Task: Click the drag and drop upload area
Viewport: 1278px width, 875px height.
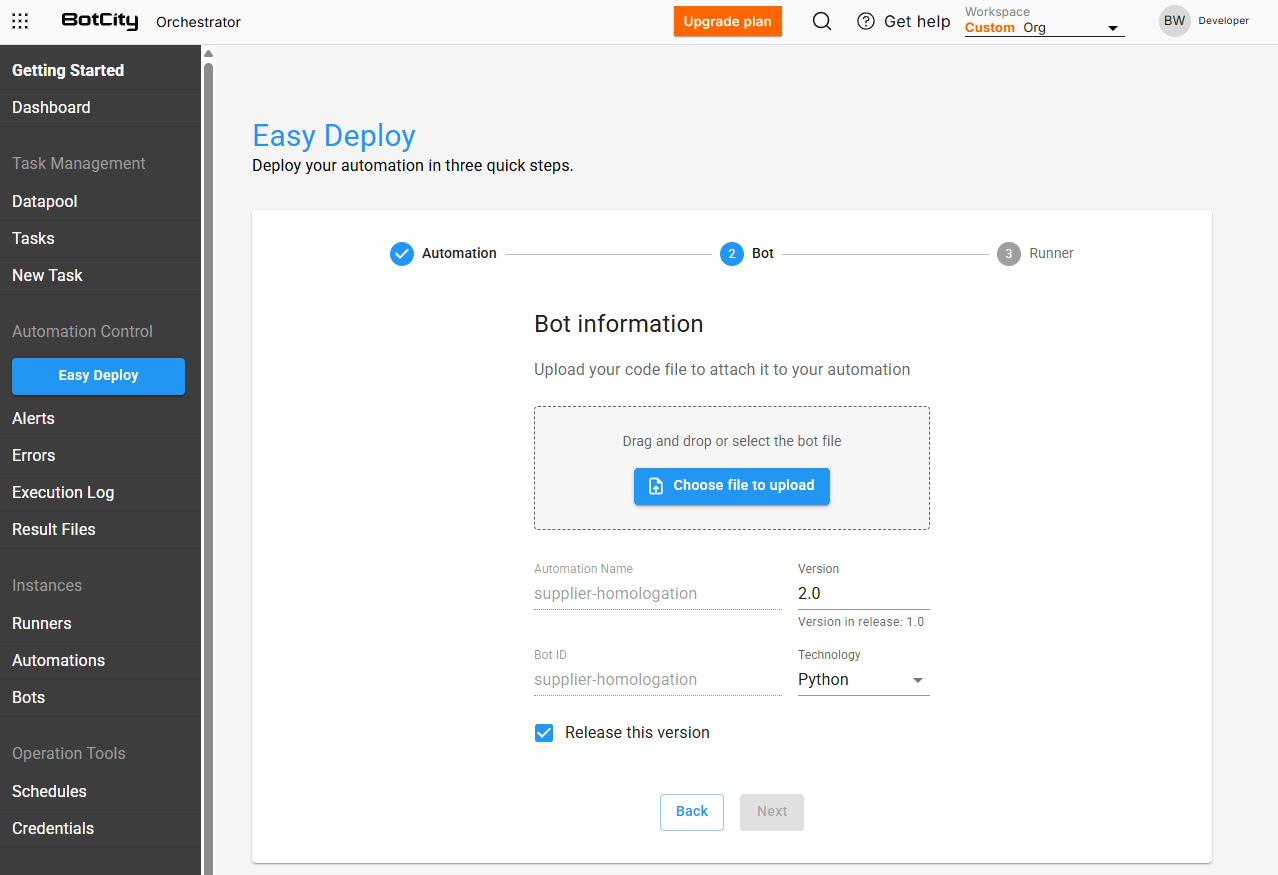Action: pos(732,468)
